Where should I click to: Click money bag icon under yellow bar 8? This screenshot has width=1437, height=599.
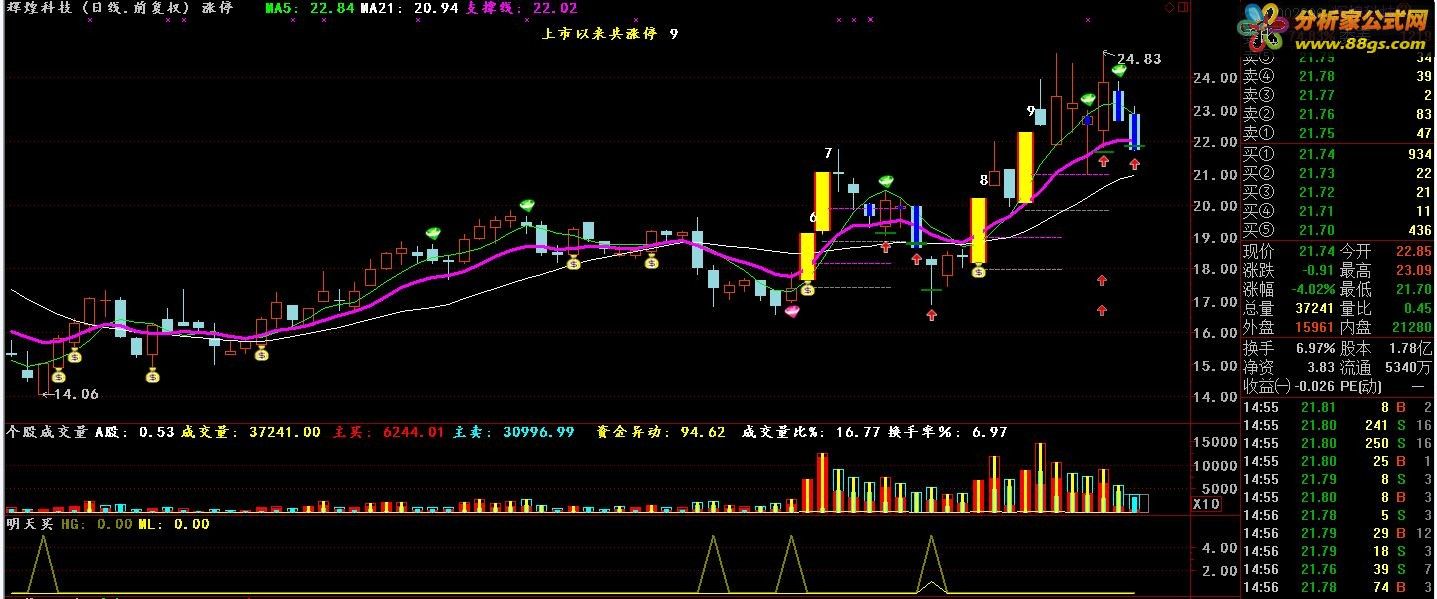click(978, 271)
